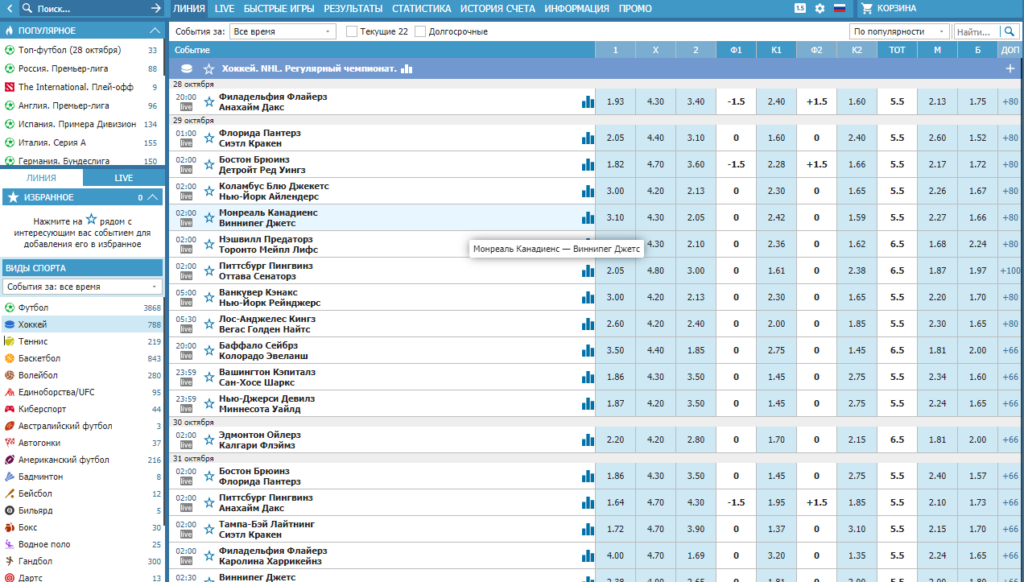Select Американский футбол in sports list

(82, 460)
